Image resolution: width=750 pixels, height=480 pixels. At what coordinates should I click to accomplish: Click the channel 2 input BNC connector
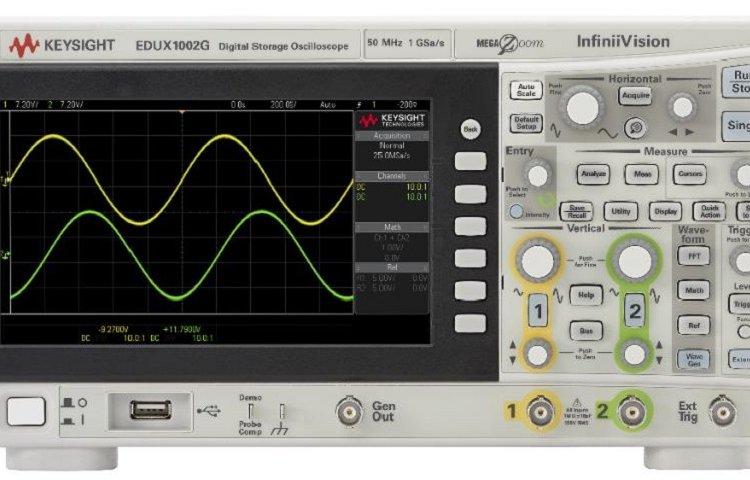pyautogui.click(x=631, y=410)
